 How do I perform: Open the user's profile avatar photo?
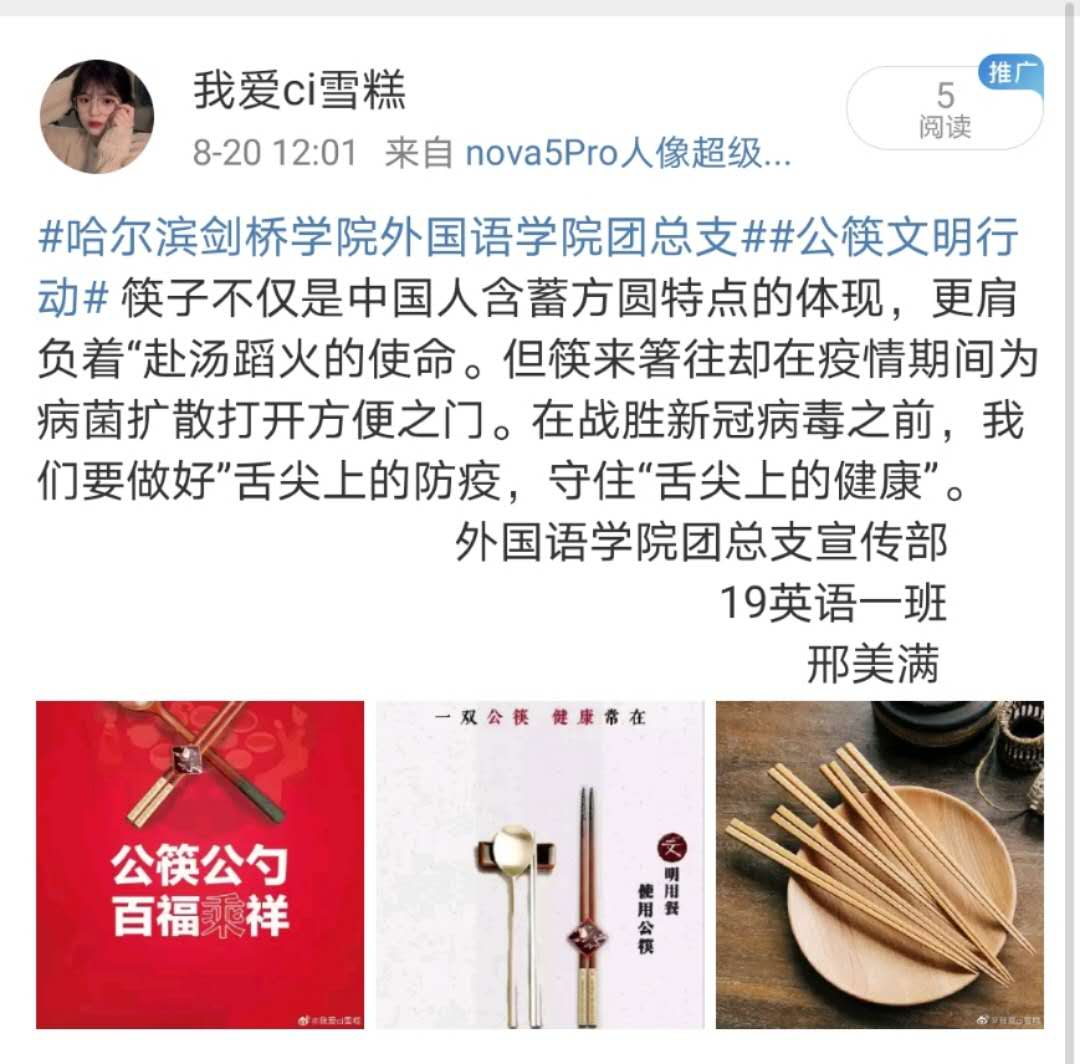pyautogui.click(x=96, y=116)
